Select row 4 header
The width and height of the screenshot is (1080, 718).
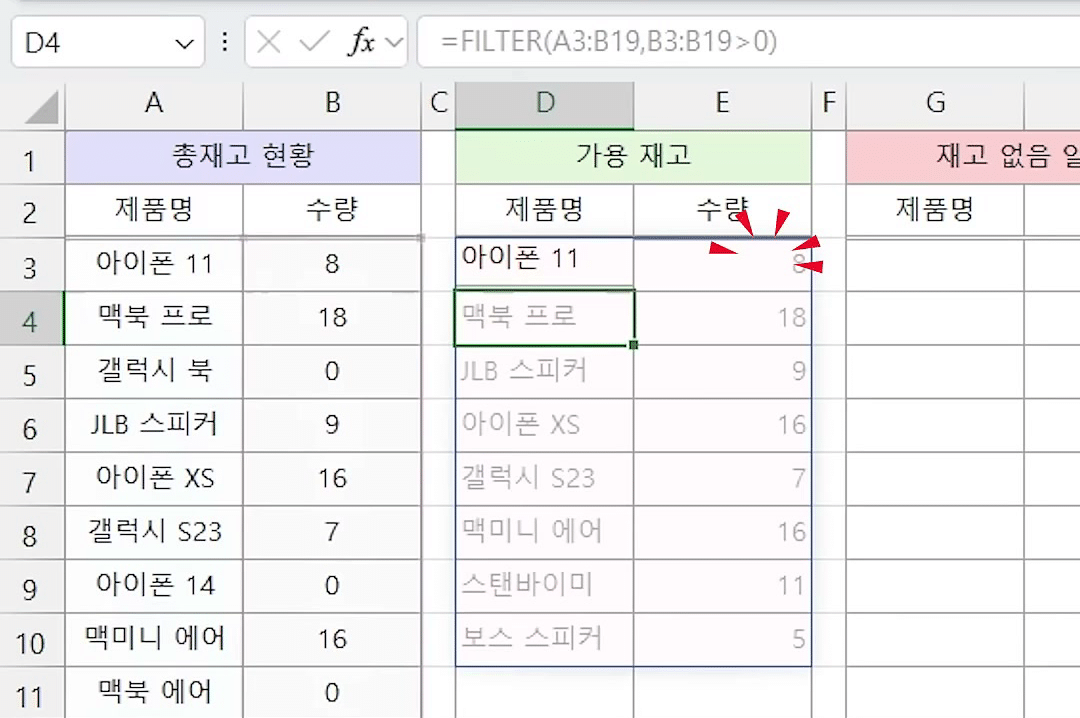coord(32,318)
